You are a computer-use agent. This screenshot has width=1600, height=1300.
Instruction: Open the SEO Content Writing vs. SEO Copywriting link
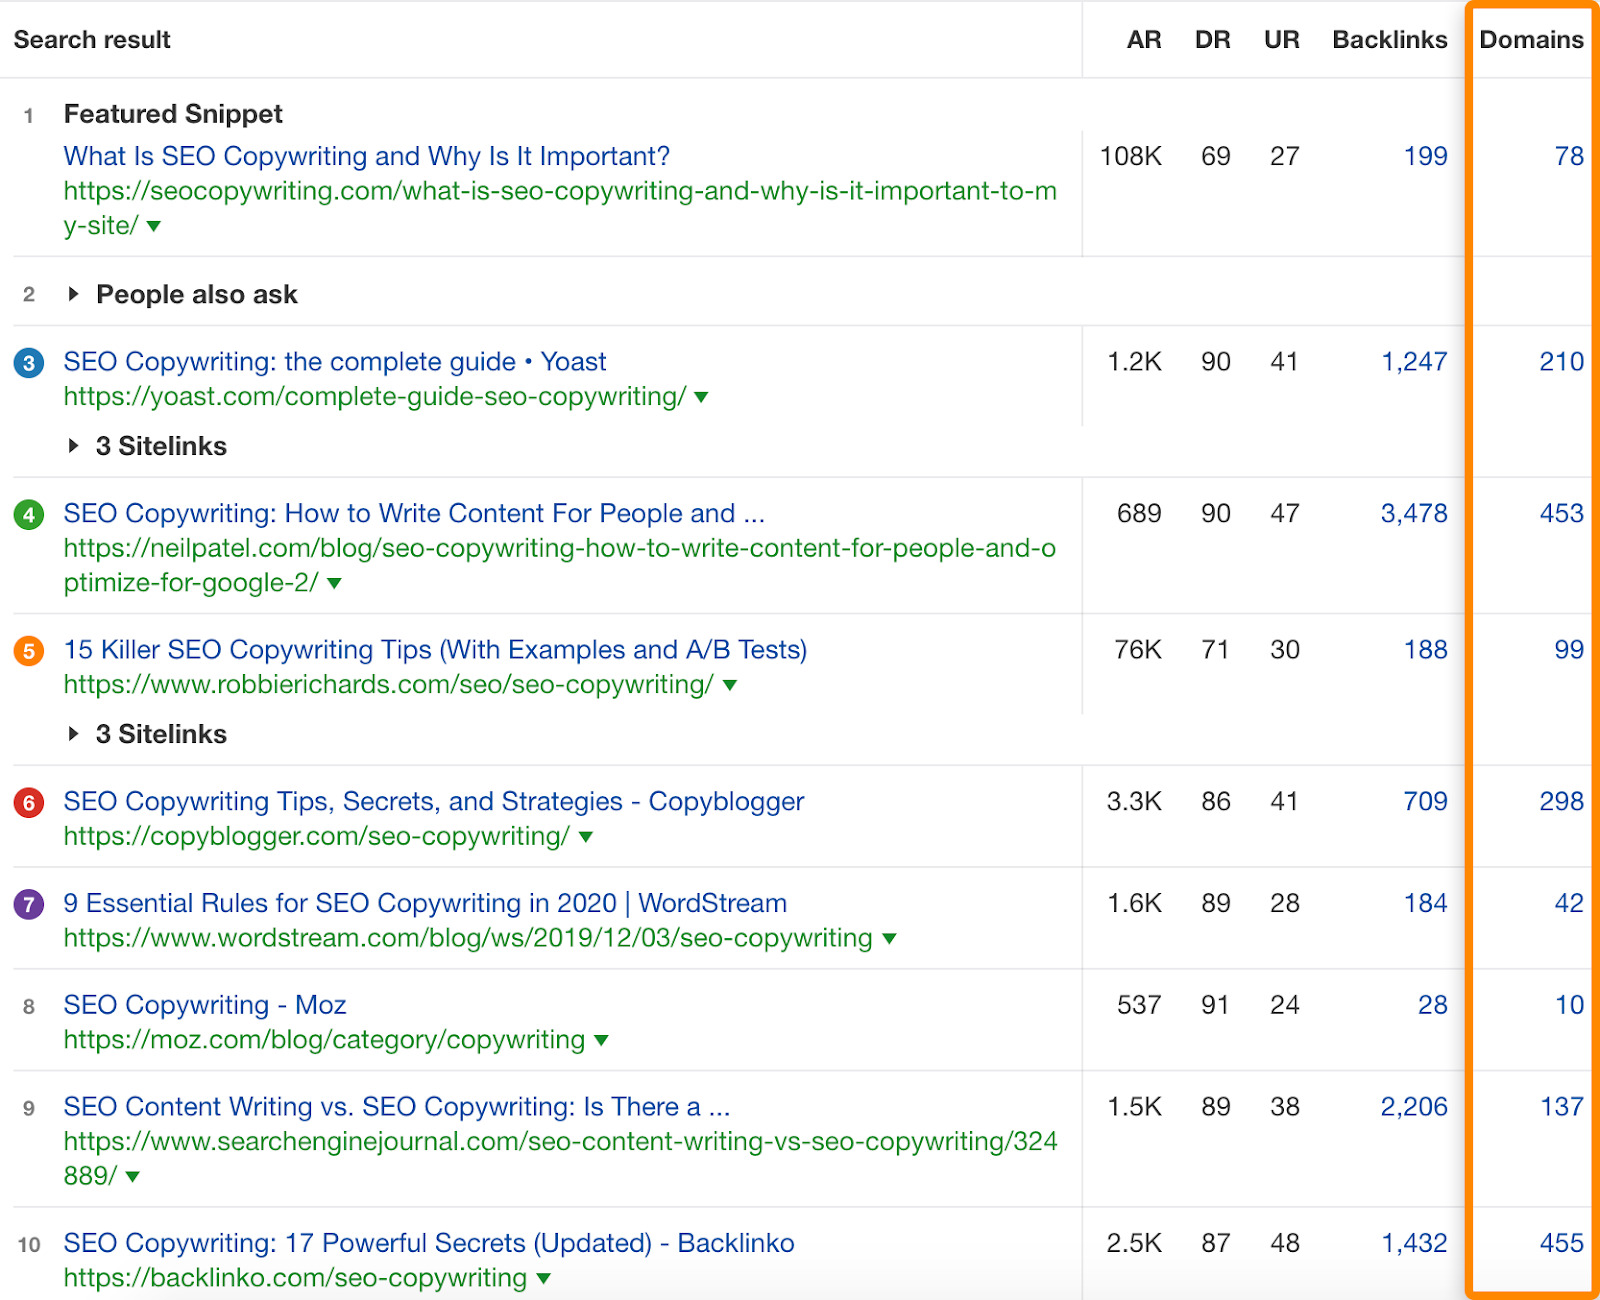pyautogui.click(x=396, y=1107)
